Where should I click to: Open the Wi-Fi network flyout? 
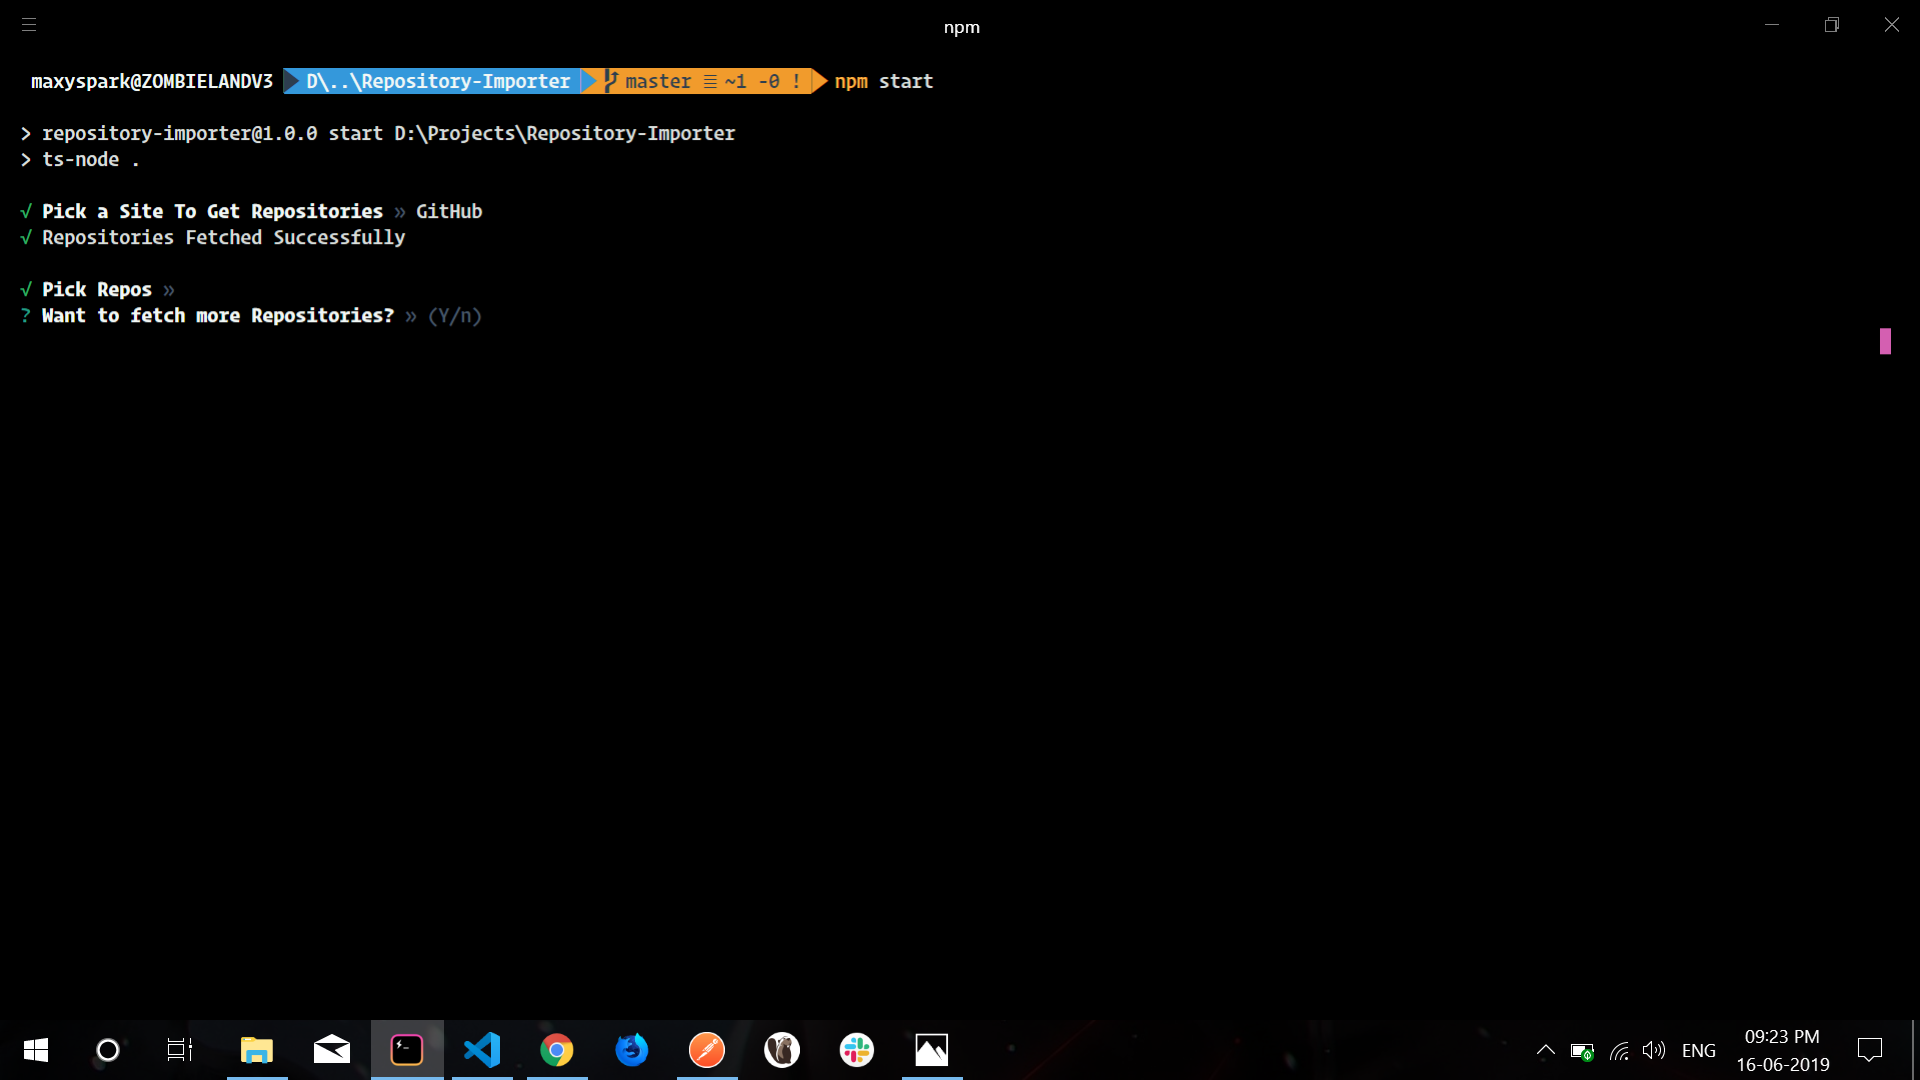[x=1619, y=1050]
